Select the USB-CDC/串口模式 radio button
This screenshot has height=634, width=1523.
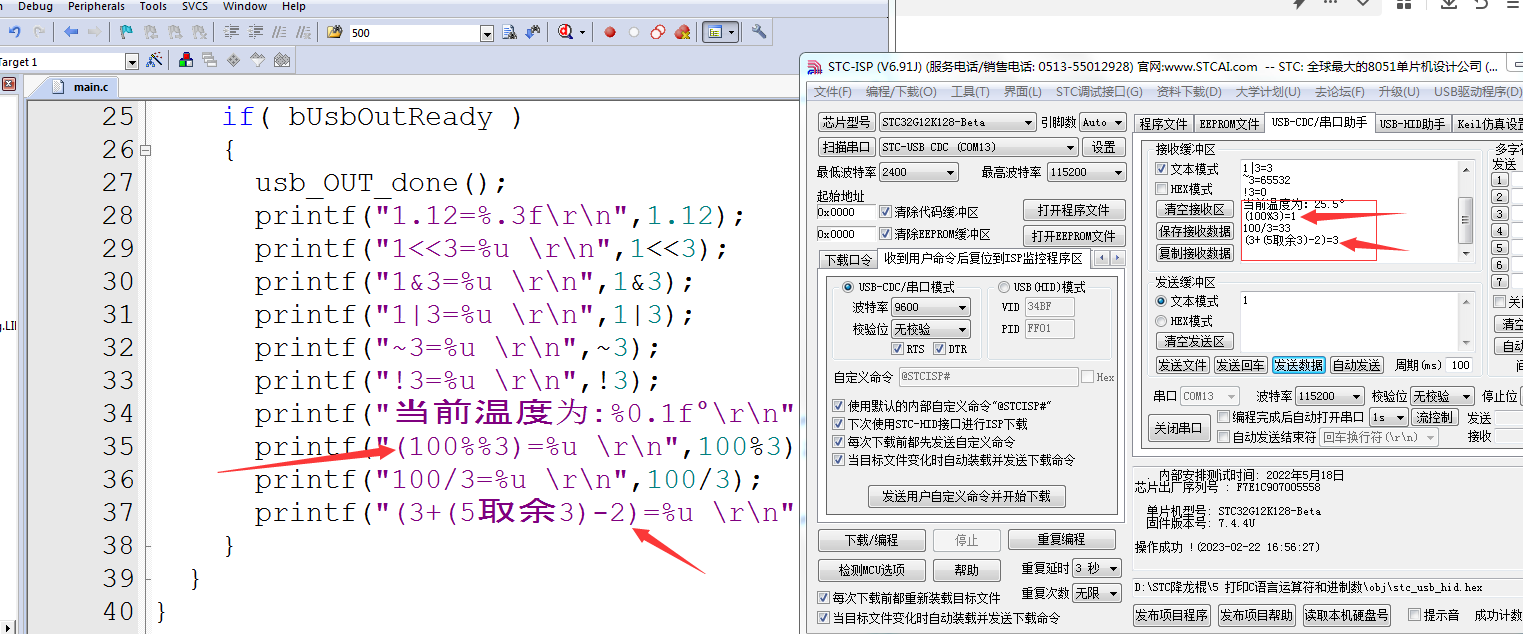(x=848, y=287)
